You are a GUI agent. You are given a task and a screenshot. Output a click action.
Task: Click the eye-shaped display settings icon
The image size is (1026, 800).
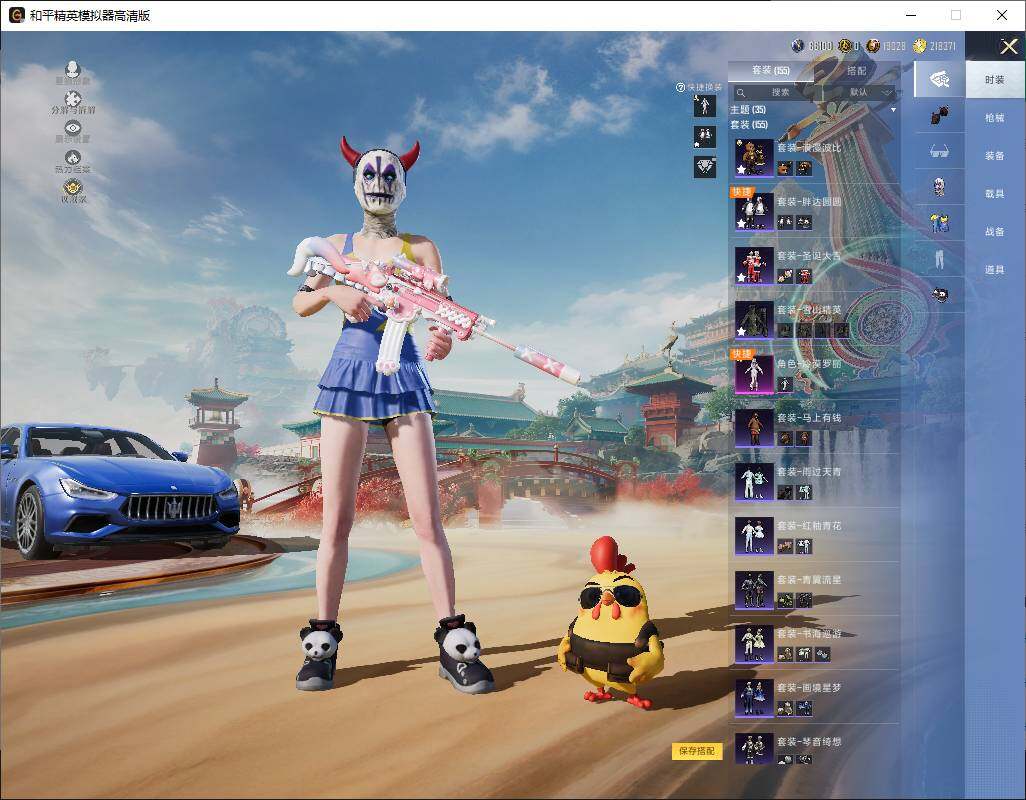(73, 128)
